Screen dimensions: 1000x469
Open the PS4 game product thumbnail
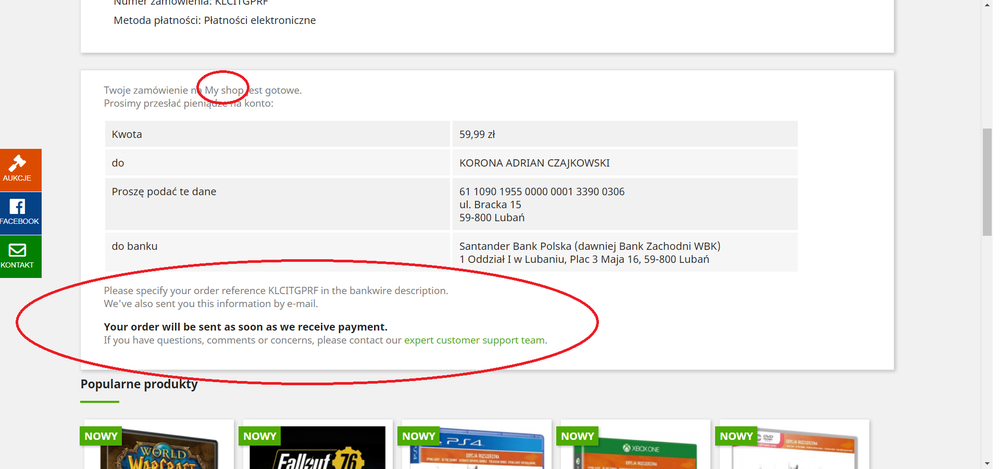(x=476, y=447)
